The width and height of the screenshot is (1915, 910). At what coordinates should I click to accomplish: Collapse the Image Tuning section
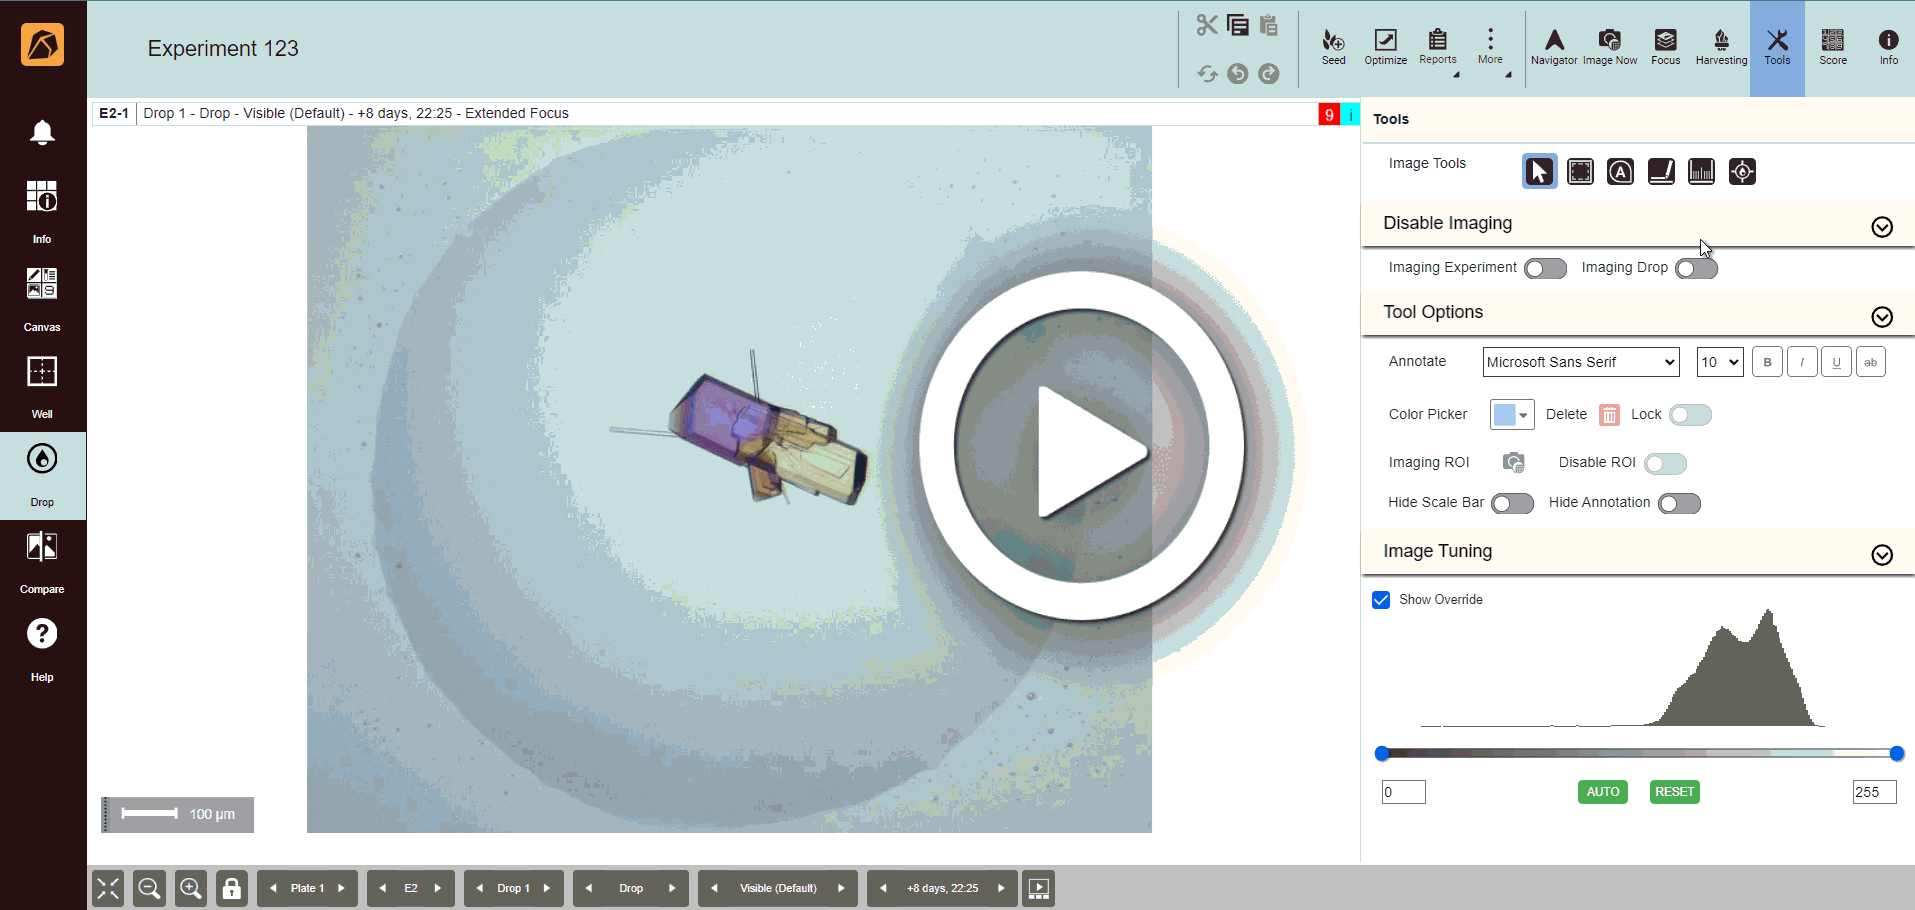click(x=1881, y=555)
